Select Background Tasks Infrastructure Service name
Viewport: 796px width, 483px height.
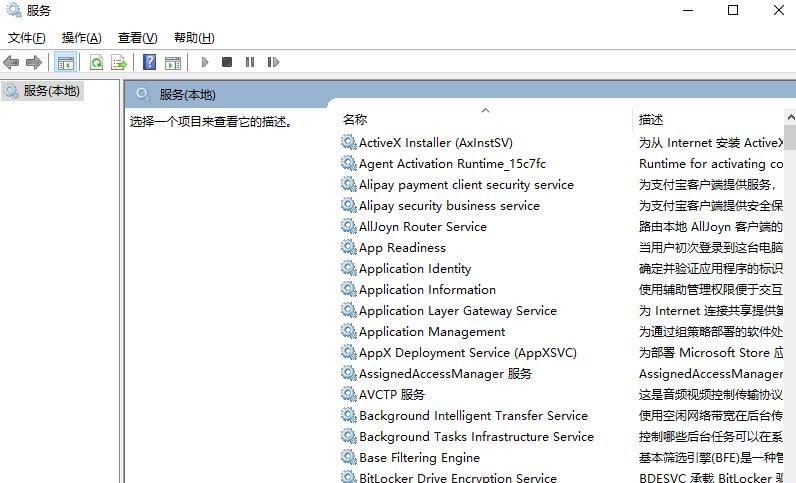click(x=476, y=437)
